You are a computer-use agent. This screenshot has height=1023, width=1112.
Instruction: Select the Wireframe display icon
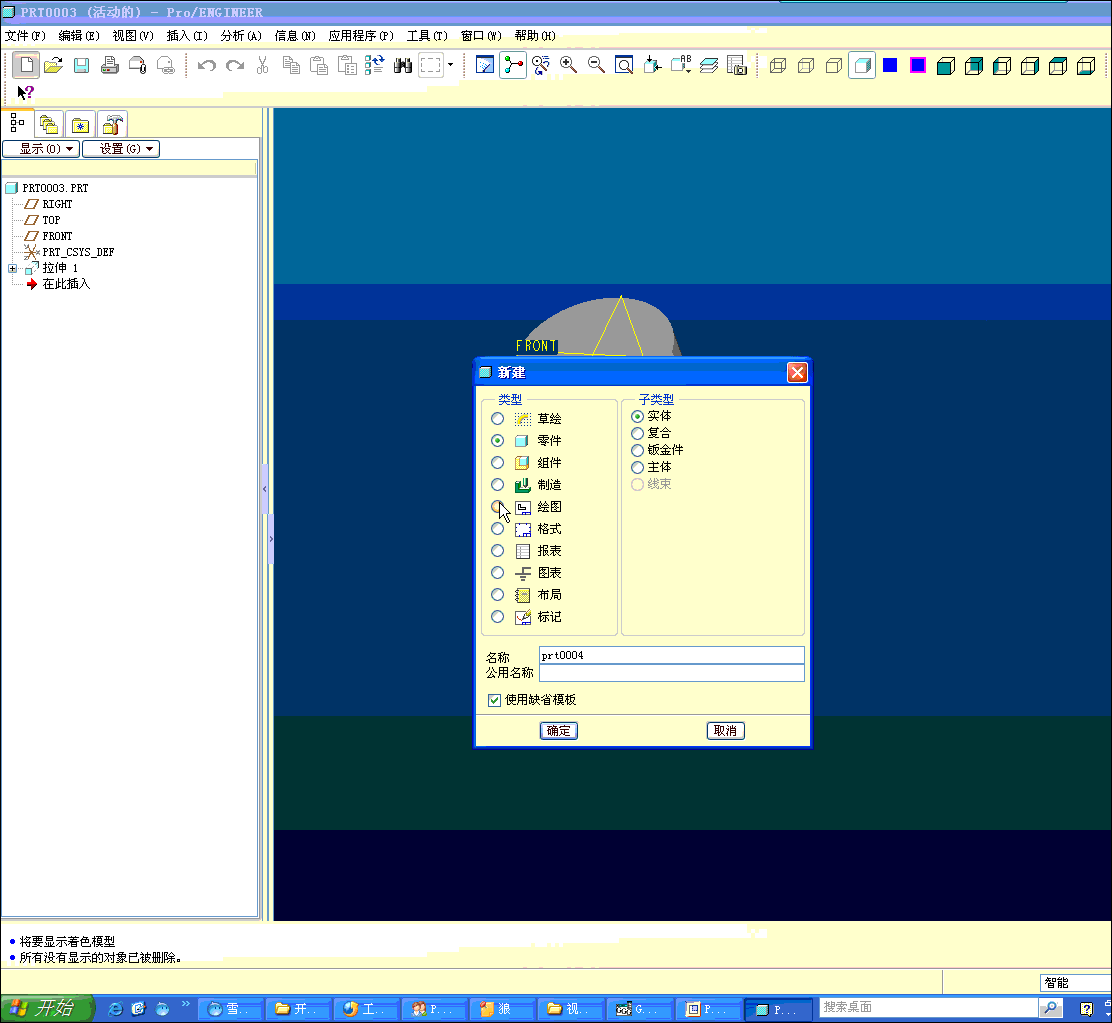778,66
